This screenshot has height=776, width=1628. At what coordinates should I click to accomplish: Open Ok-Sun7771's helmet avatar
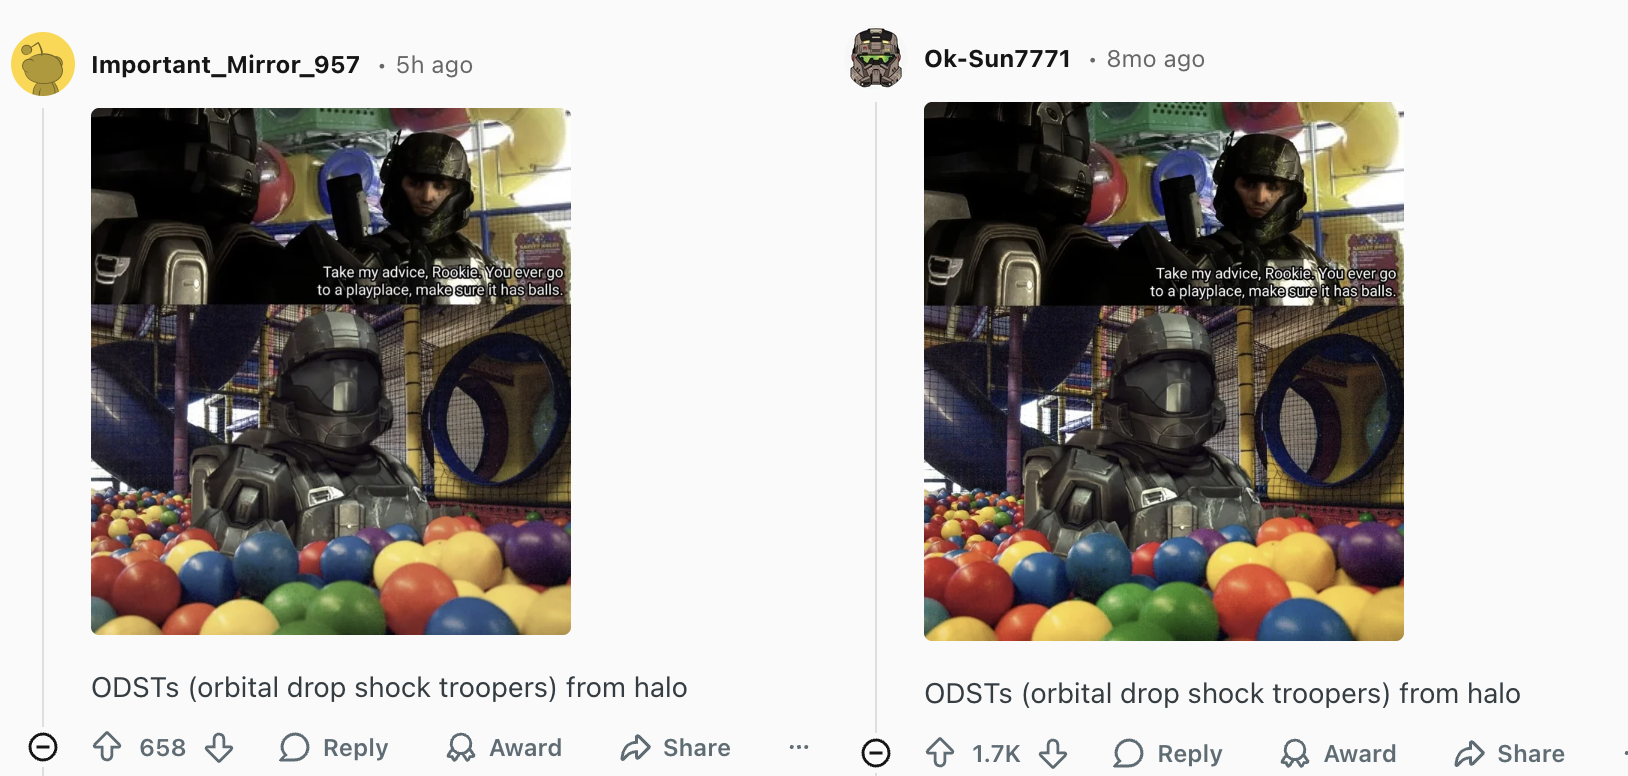876,58
